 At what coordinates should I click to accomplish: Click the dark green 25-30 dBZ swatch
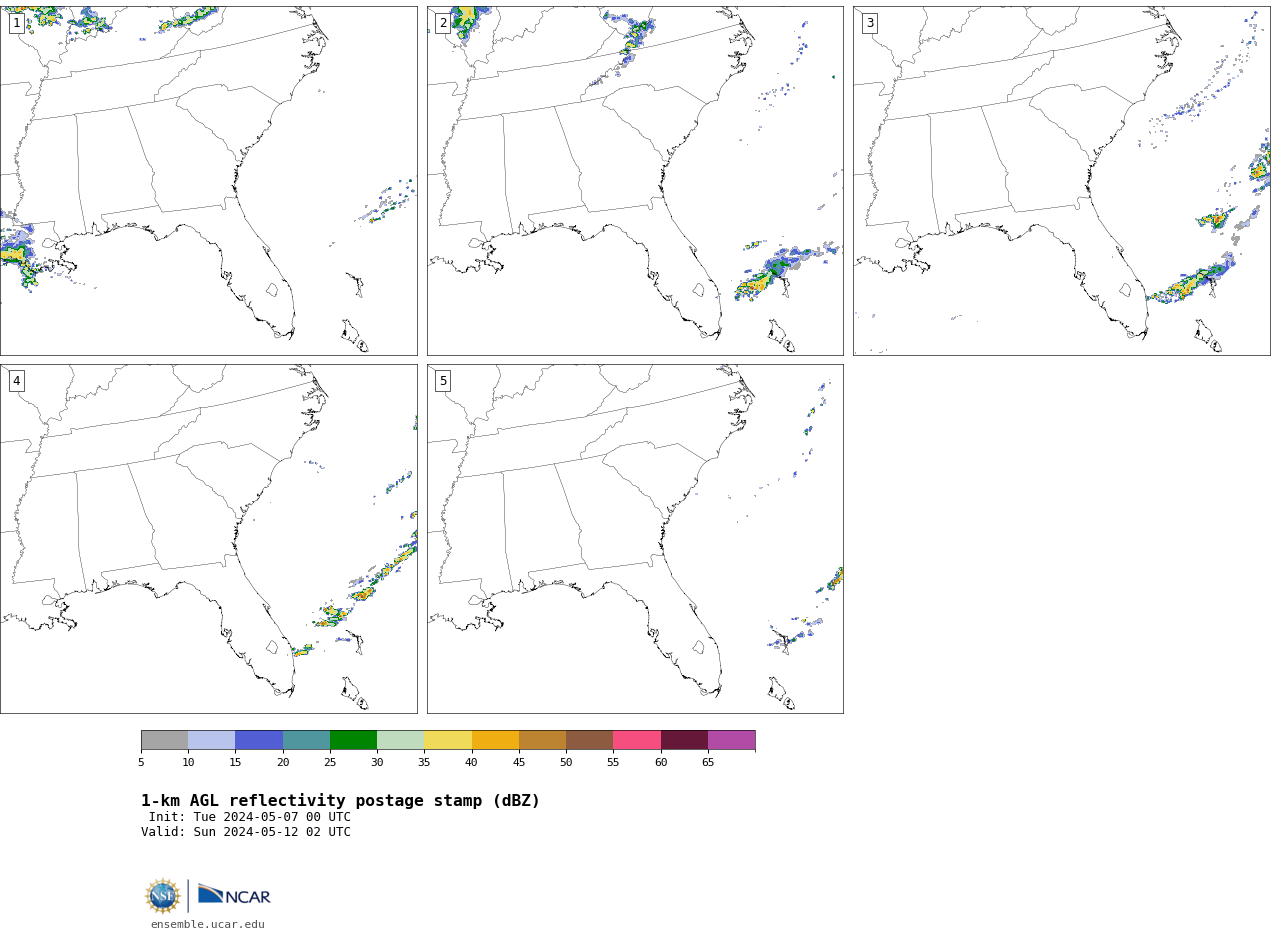tap(353, 740)
